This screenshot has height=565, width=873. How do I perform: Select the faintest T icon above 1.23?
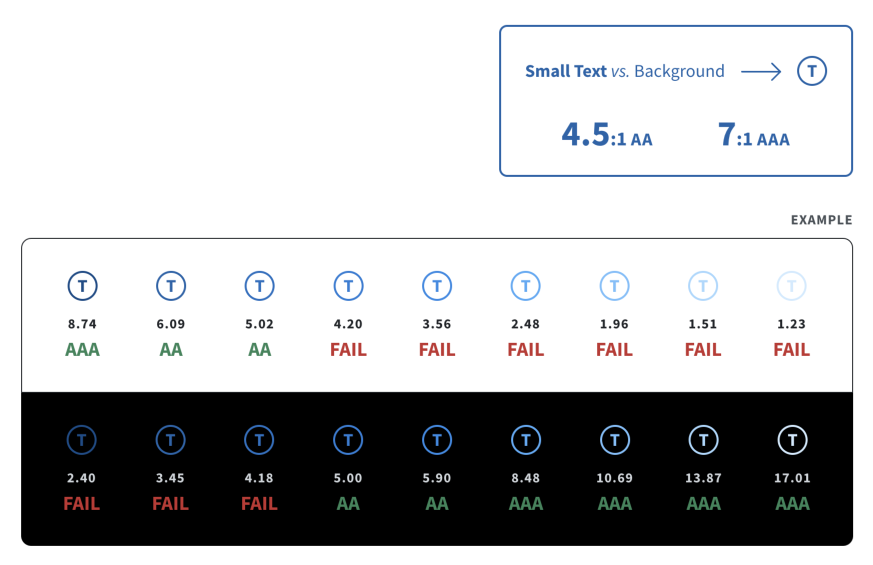pos(792,286)
